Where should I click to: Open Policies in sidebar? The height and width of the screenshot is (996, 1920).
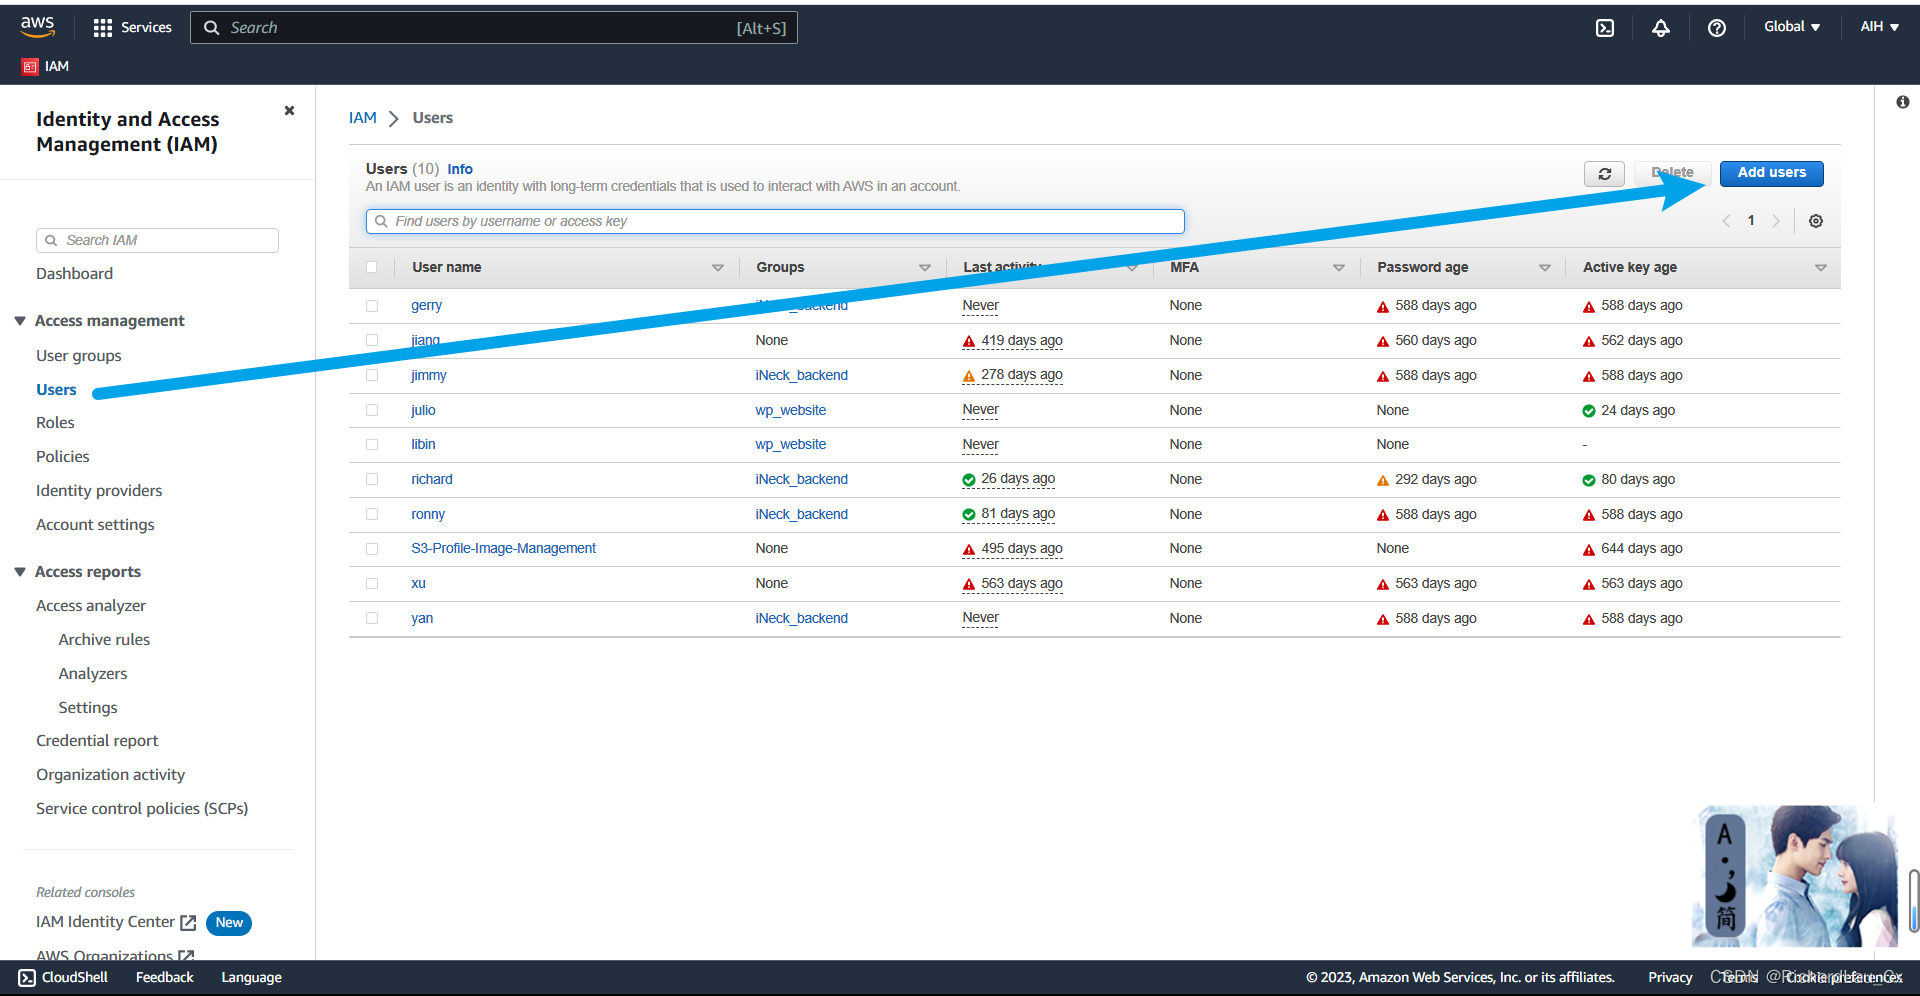point(63,457)
